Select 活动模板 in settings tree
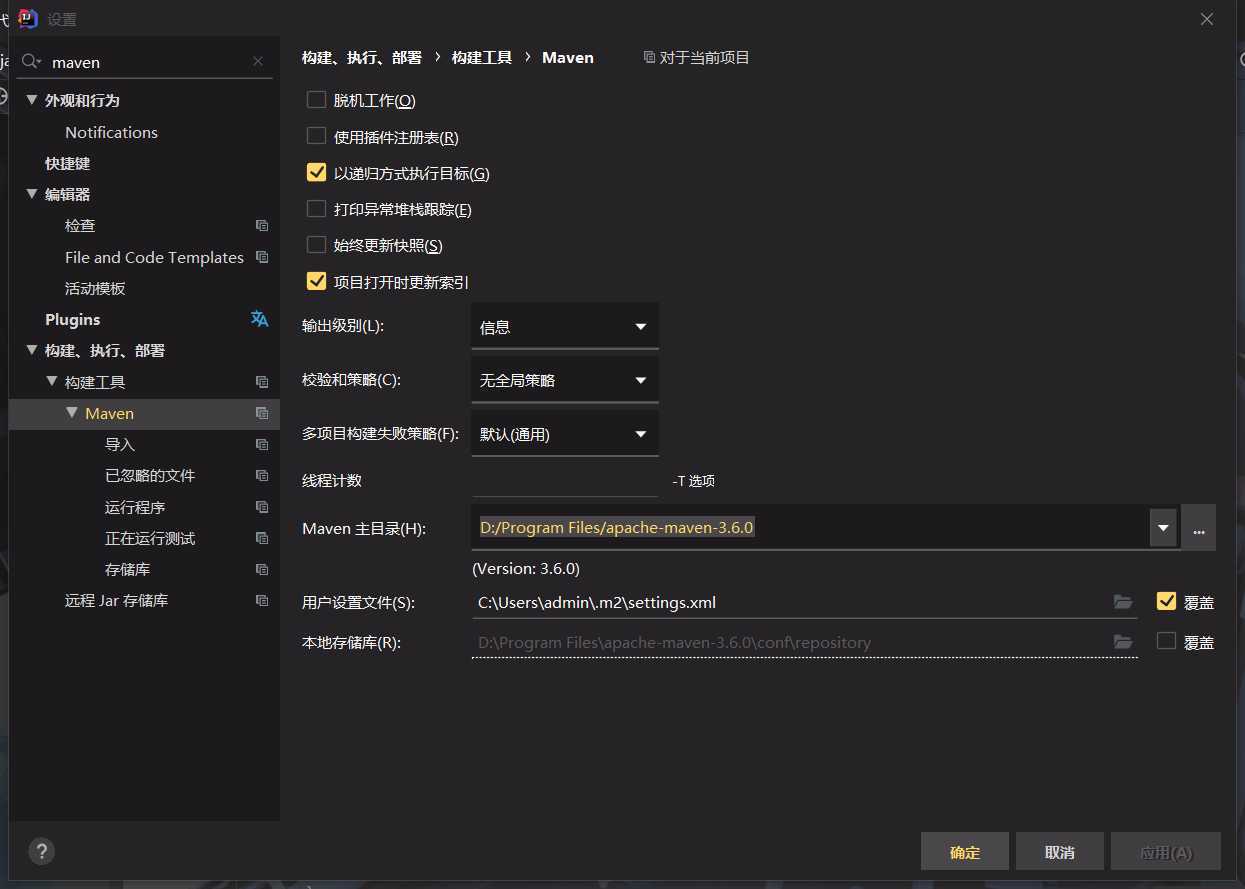 click(x=95, y=288)
